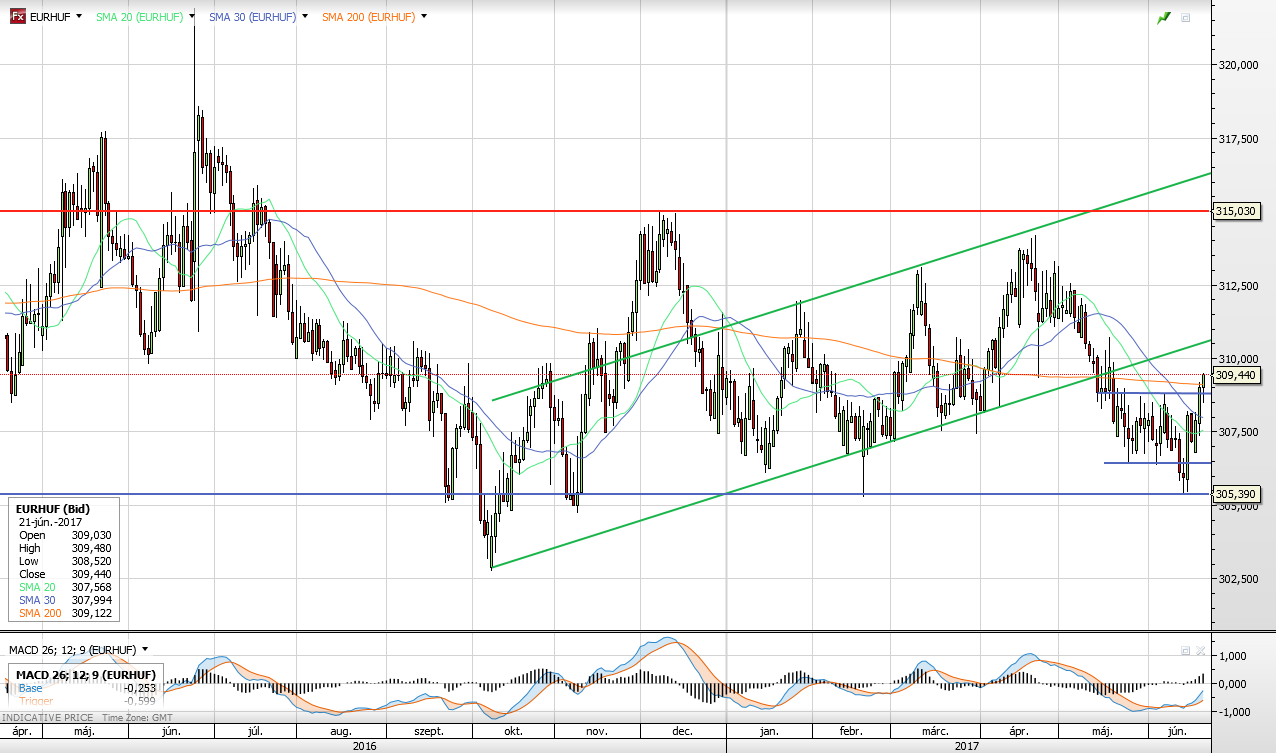Click the 312,500 price axis label
The height and width of the screenshot is (753, 1276).
[x=1237, y=285]
